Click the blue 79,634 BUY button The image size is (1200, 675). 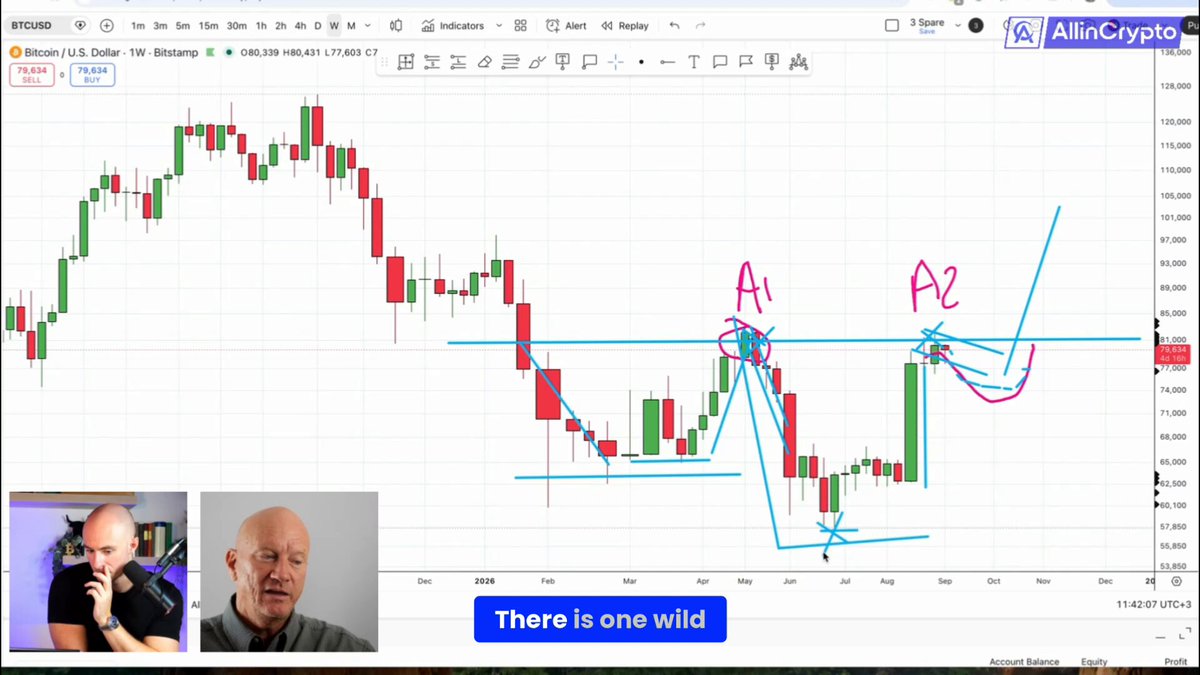pos(92,74)
